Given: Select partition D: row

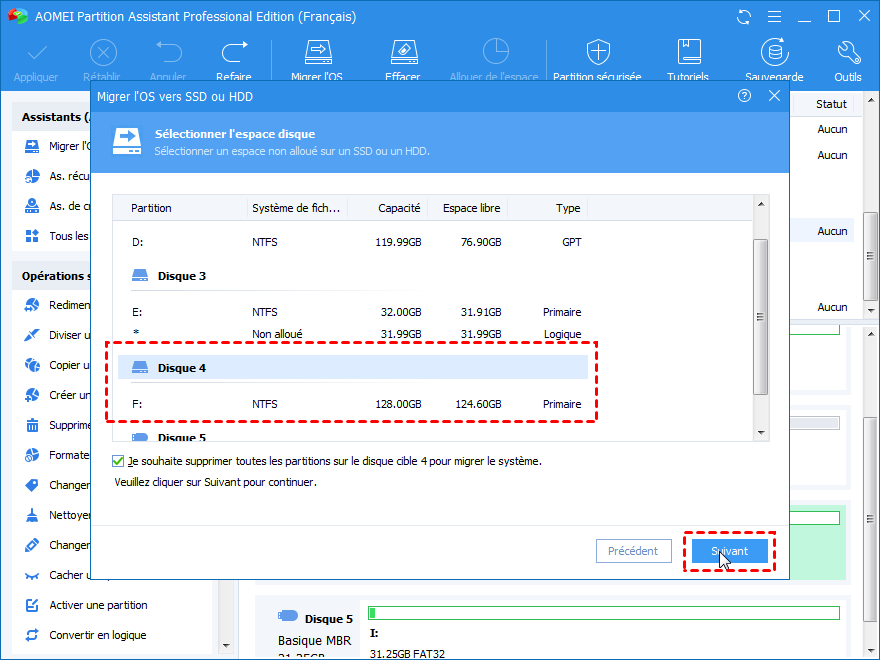Looking at the screenshot, I should (352, 242).
